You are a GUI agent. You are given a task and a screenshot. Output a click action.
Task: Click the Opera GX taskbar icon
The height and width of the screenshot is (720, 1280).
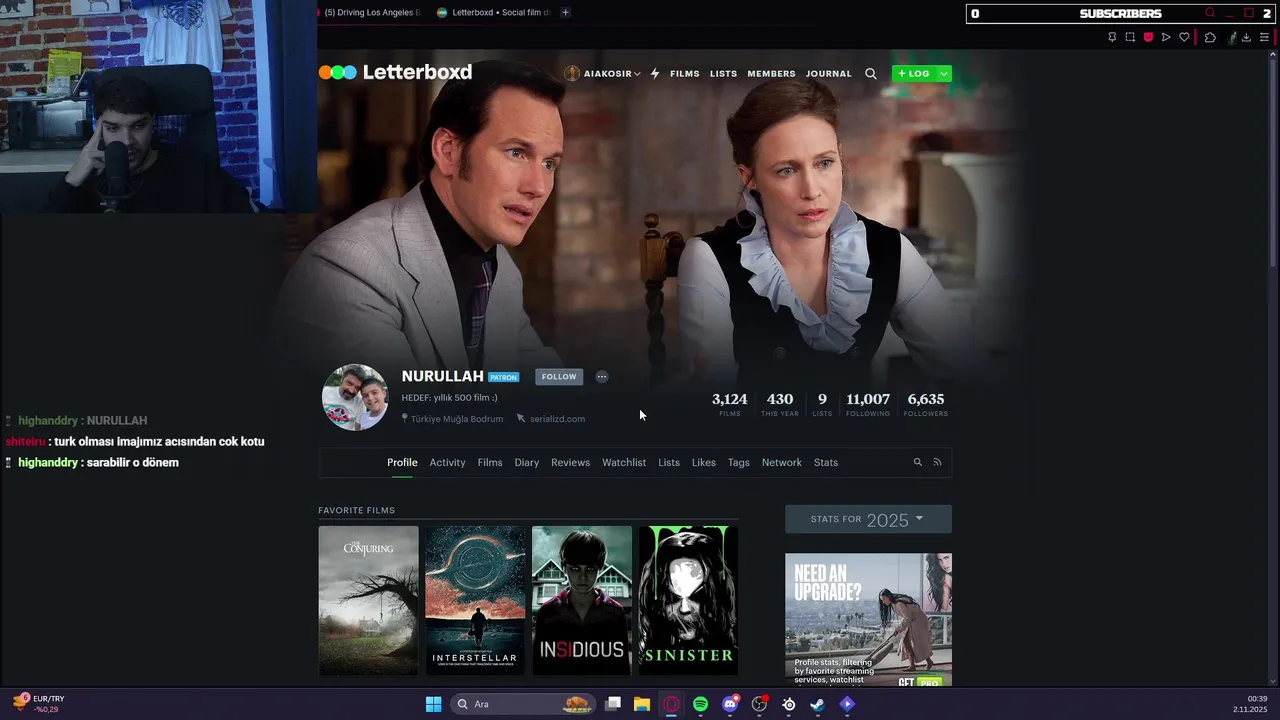click(x=672, y=704)
